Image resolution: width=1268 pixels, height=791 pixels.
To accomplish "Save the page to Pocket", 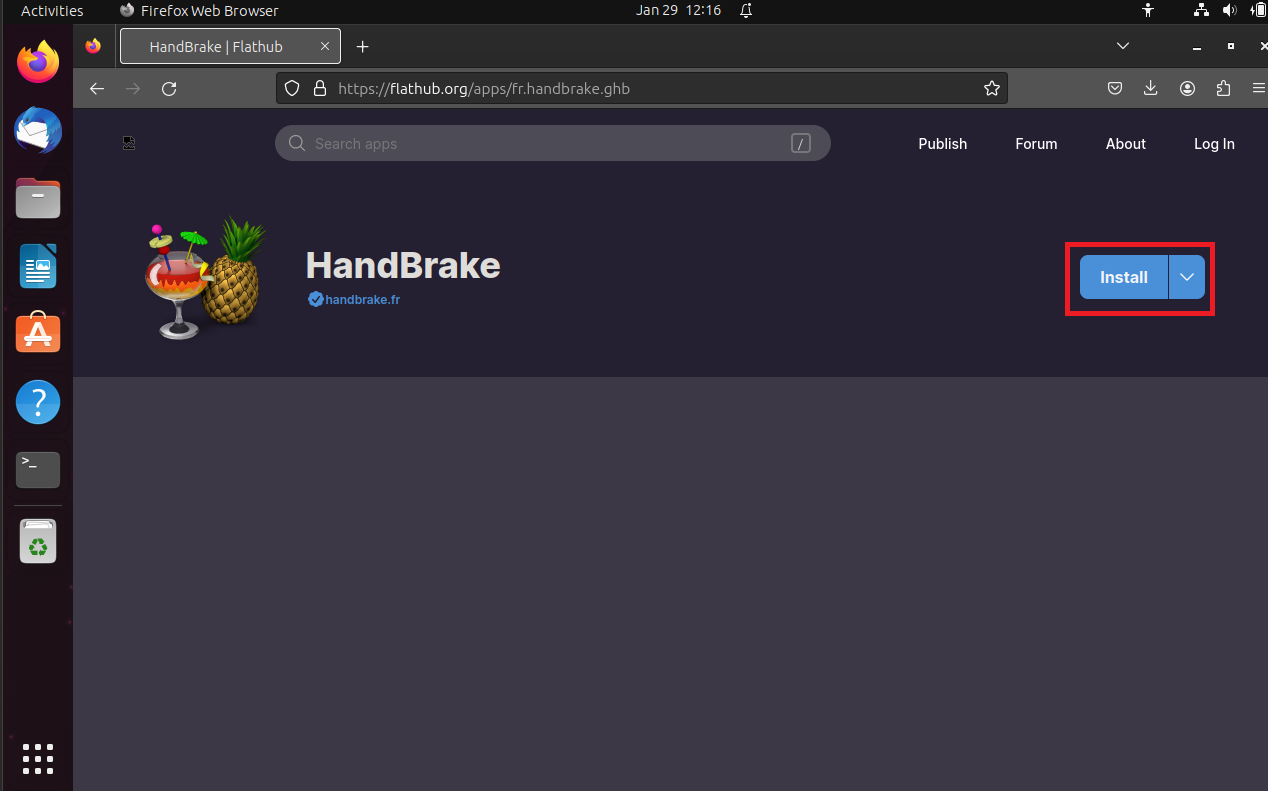I will coord(1114,88).
